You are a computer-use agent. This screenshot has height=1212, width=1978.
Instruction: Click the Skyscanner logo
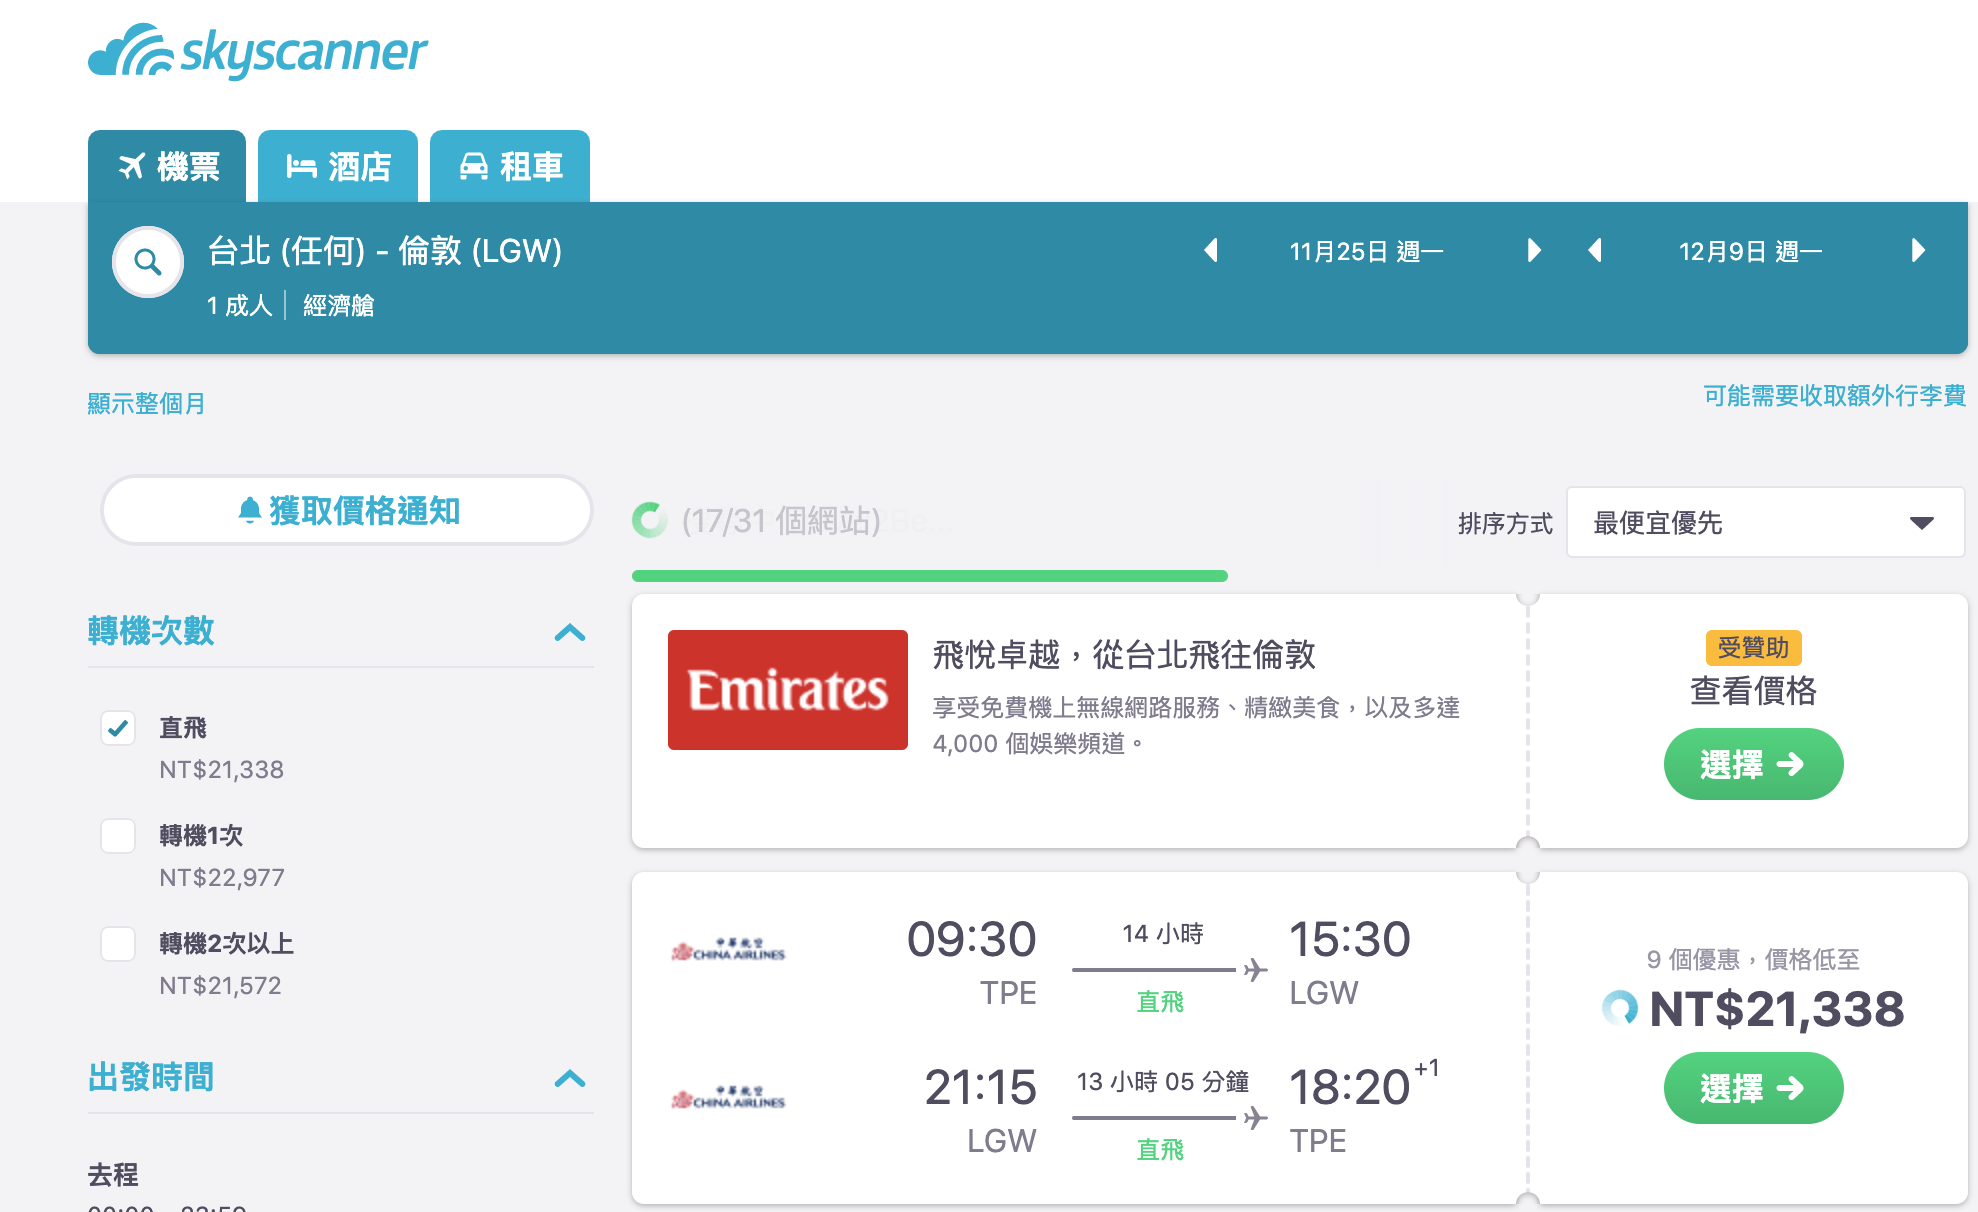click(x=258, y=51)
